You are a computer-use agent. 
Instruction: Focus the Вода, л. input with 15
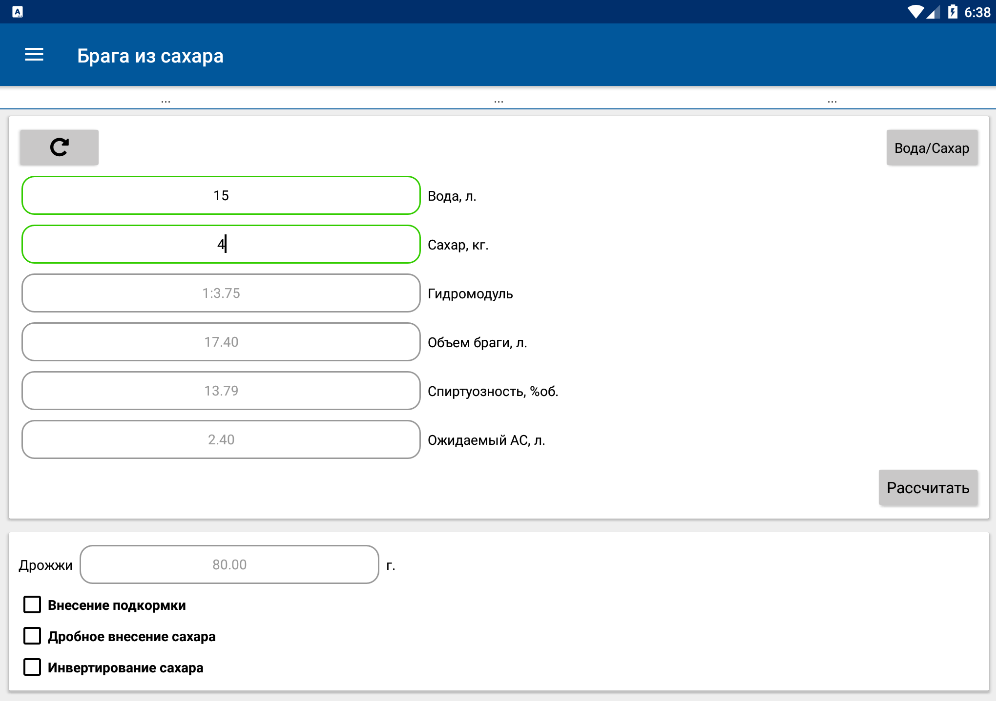click(221, 196)
